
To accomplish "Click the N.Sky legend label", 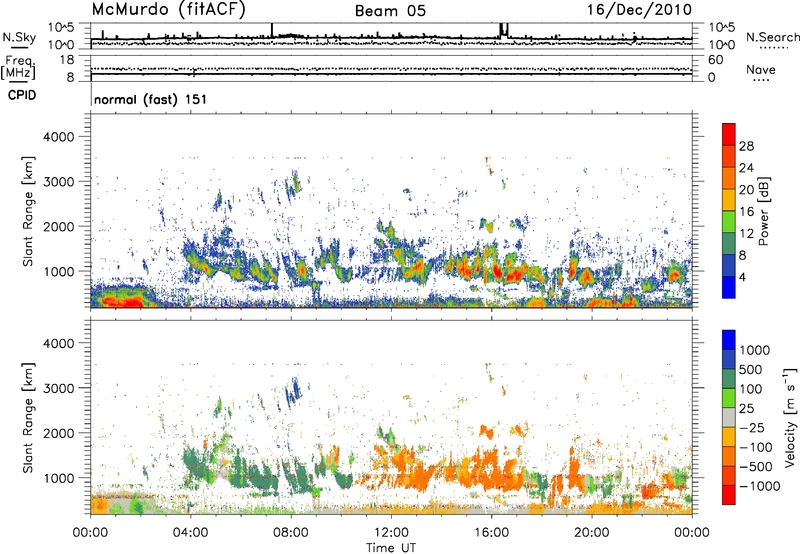I will (19, 37).
